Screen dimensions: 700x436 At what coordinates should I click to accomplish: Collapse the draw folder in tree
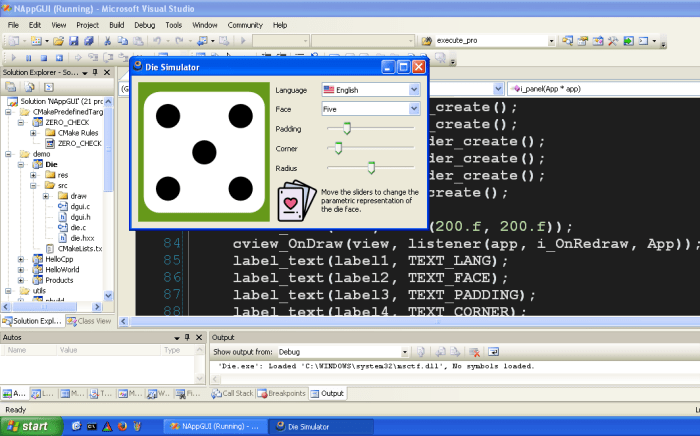pyautogui.click(x=46, y=196)
